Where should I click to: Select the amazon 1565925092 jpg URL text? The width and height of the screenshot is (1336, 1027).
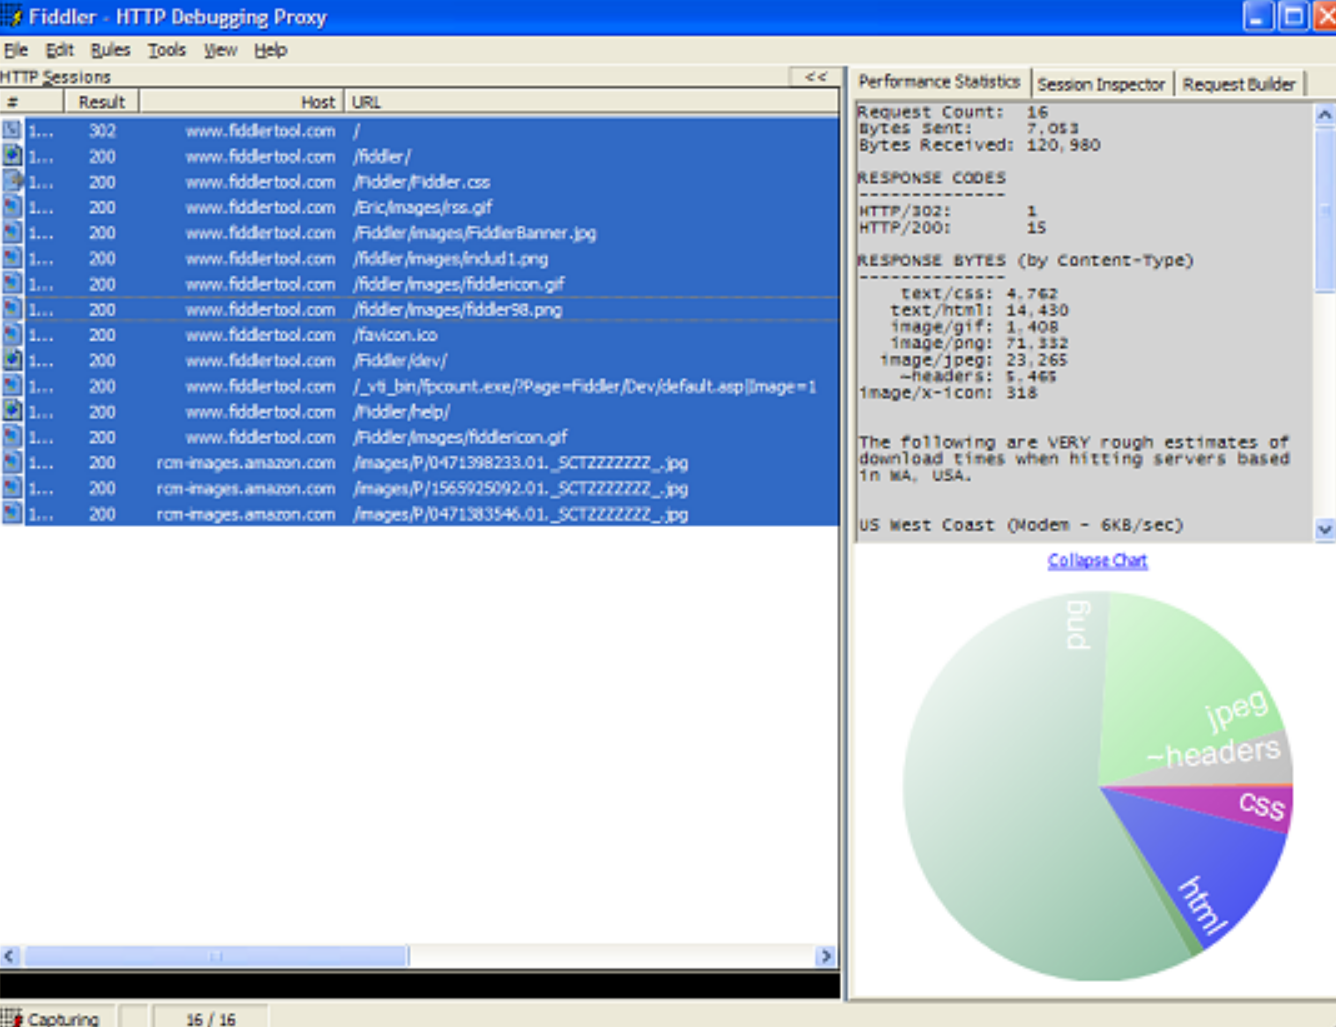[520, 489]
